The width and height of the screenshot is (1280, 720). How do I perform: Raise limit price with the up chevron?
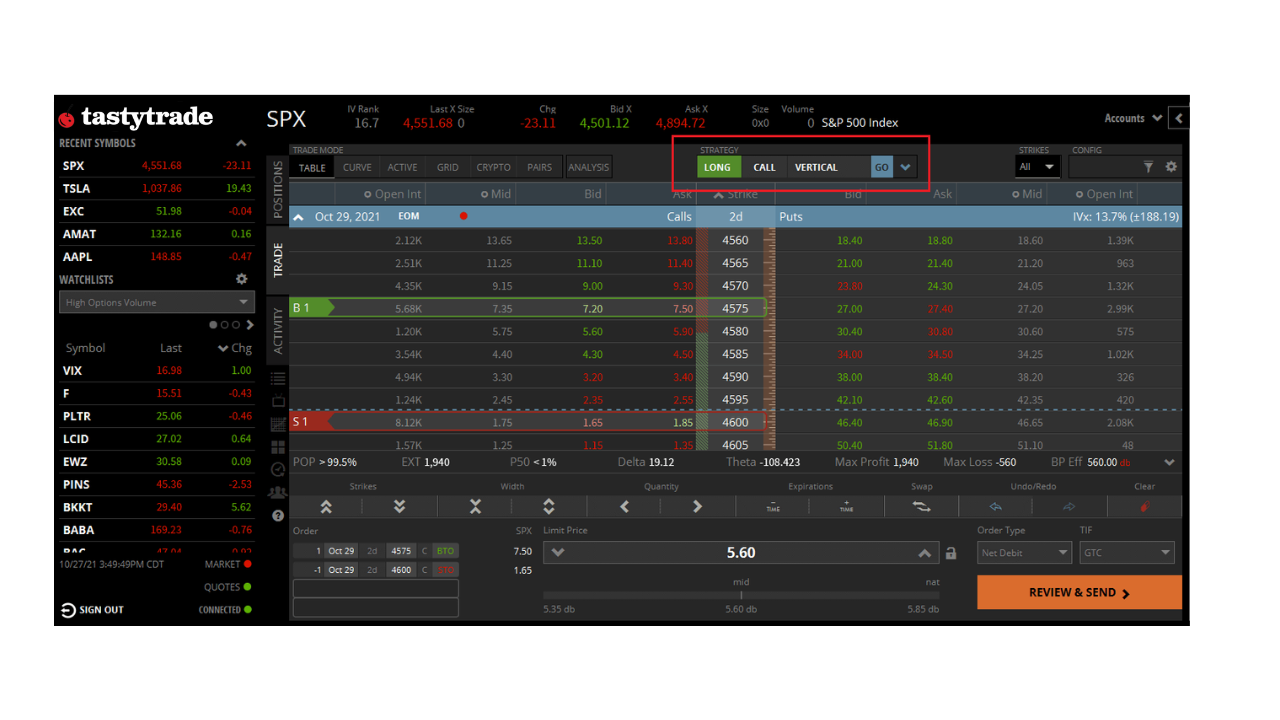pyautogui.click(x=925, y=553)
